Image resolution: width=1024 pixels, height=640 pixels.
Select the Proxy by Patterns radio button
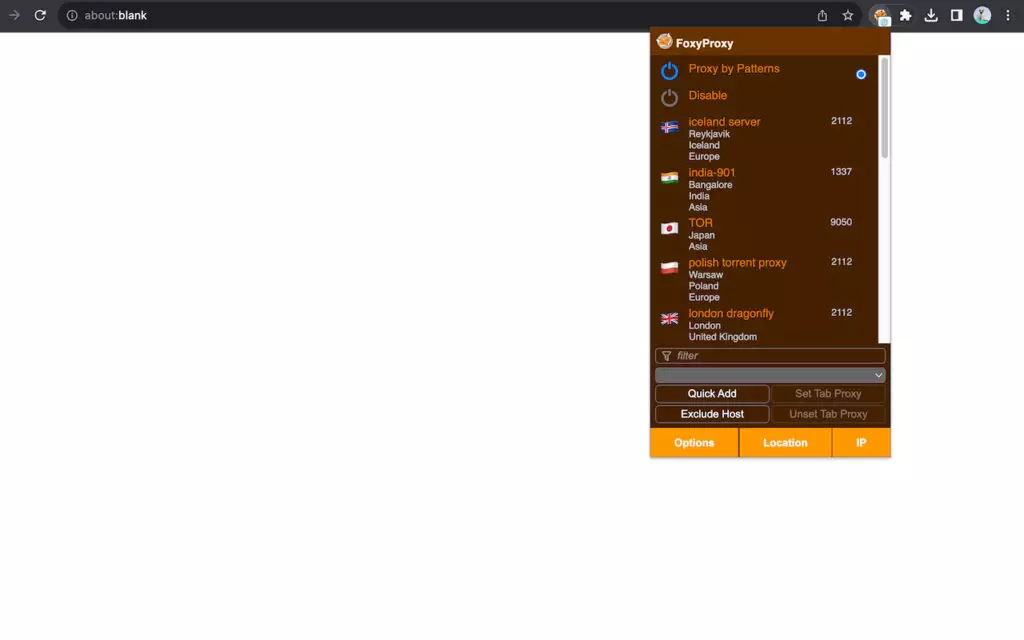860,74
